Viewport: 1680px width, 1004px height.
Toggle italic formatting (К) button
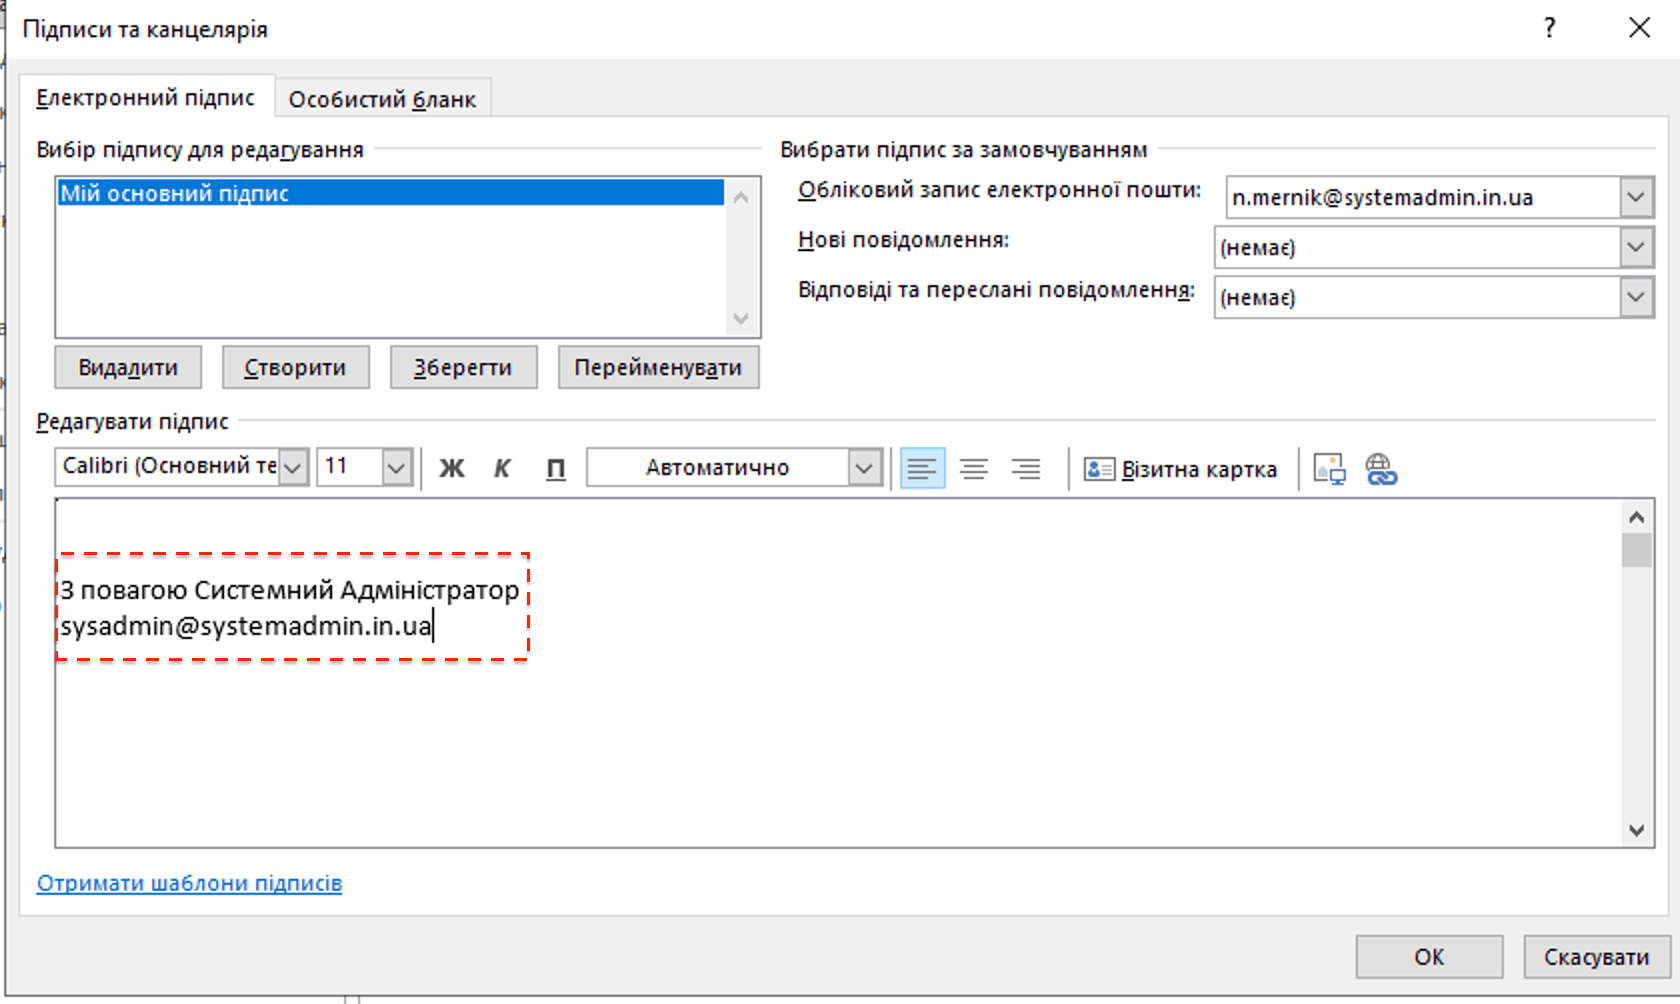(503, 468)
